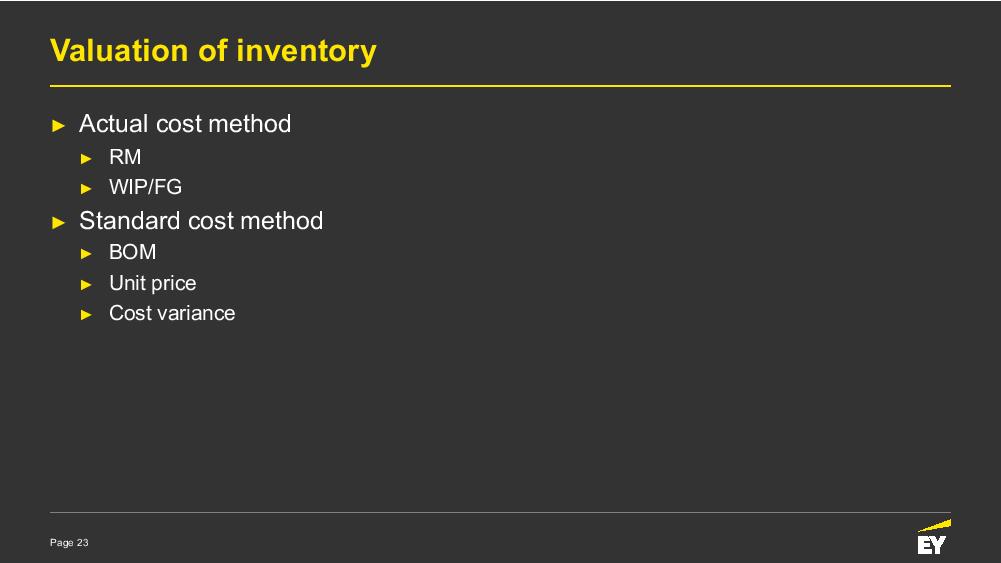
Task: Click the Standard cost method text
Action: [x=201, y=221]
